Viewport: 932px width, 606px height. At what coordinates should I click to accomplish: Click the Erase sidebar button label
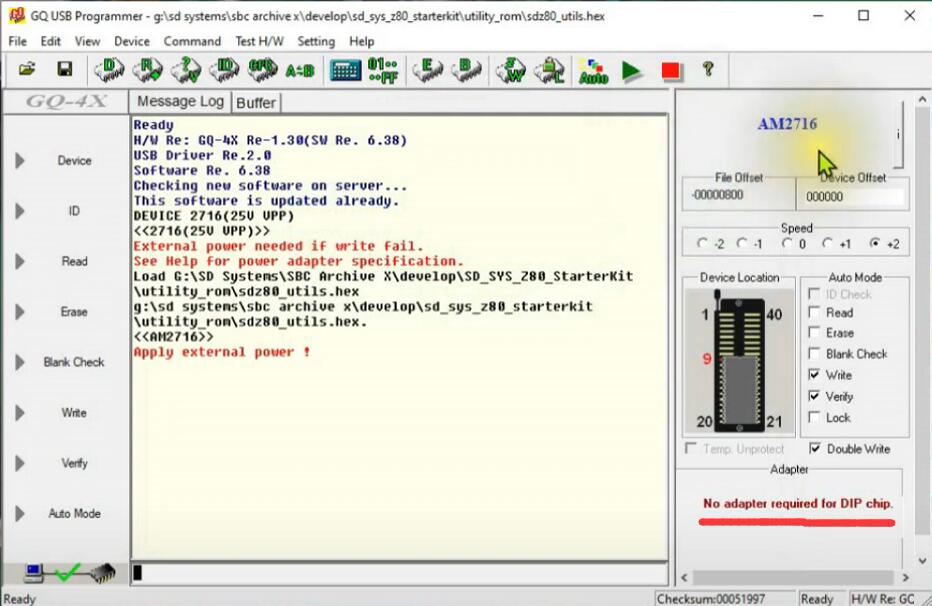(74, 312)
